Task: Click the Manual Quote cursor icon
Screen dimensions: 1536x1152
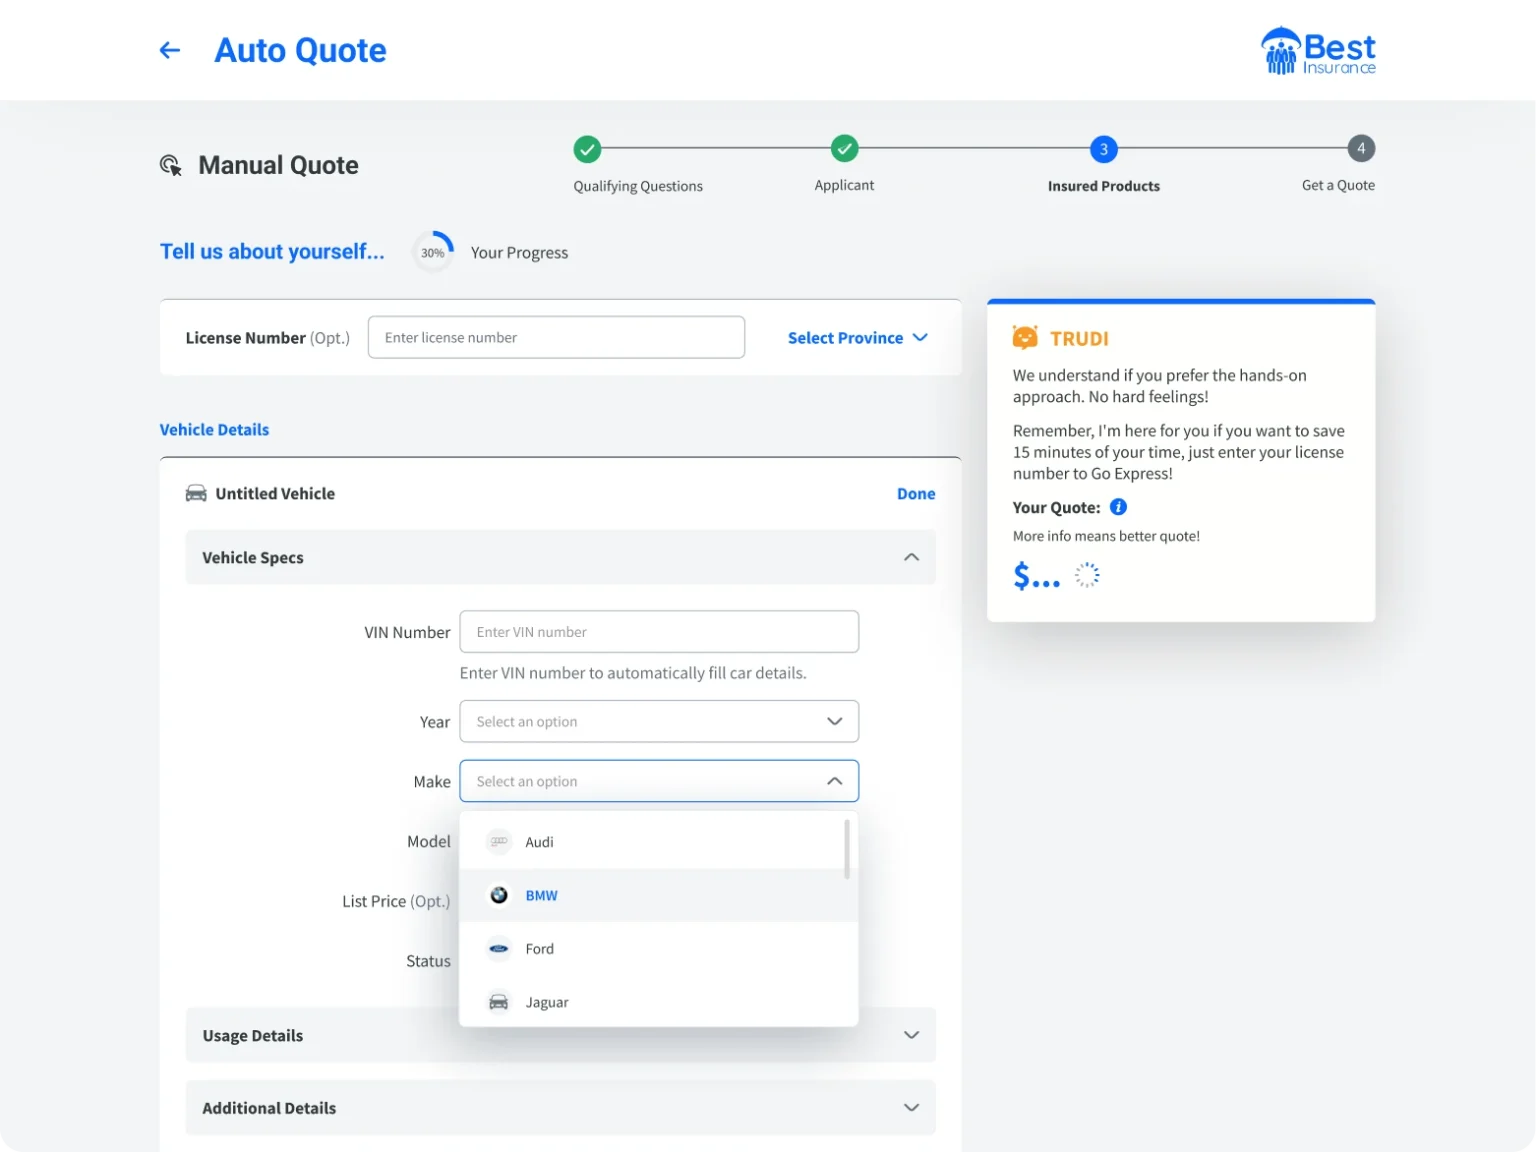Action: 171,165
